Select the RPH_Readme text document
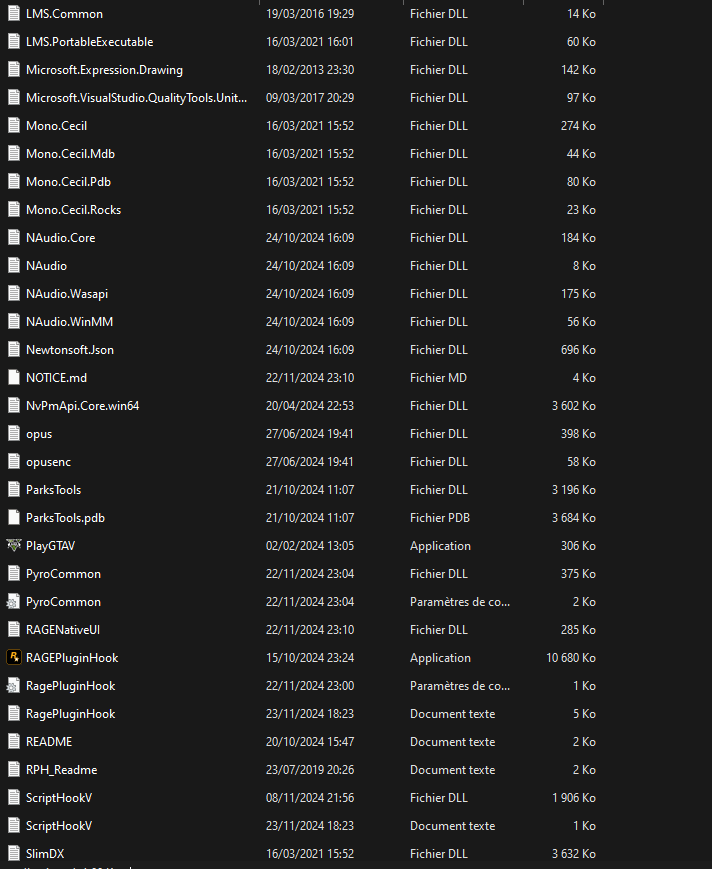Image resolution: width=712 pixels, height=869 pixels. click(61, 770)
